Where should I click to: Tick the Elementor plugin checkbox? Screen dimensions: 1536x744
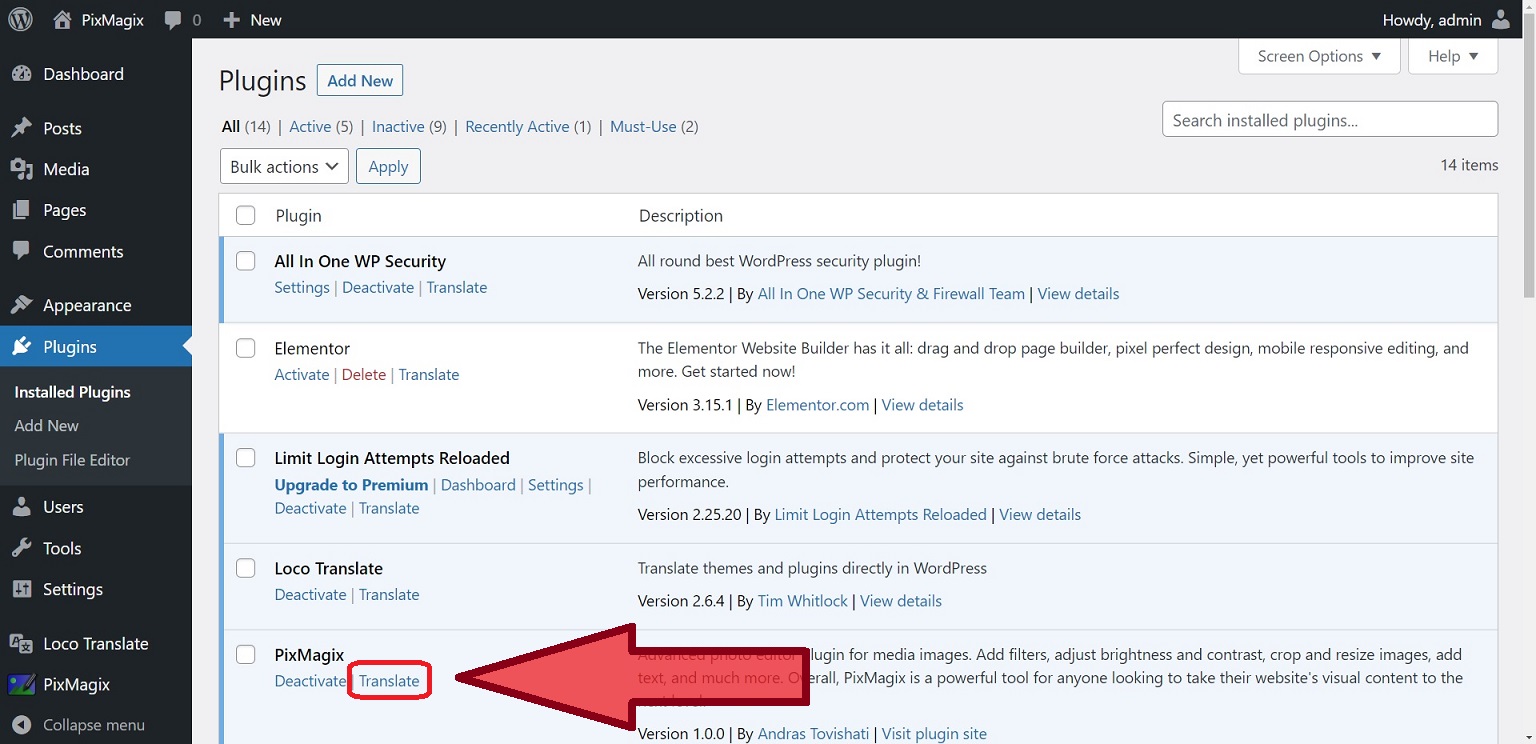(246, 348)
